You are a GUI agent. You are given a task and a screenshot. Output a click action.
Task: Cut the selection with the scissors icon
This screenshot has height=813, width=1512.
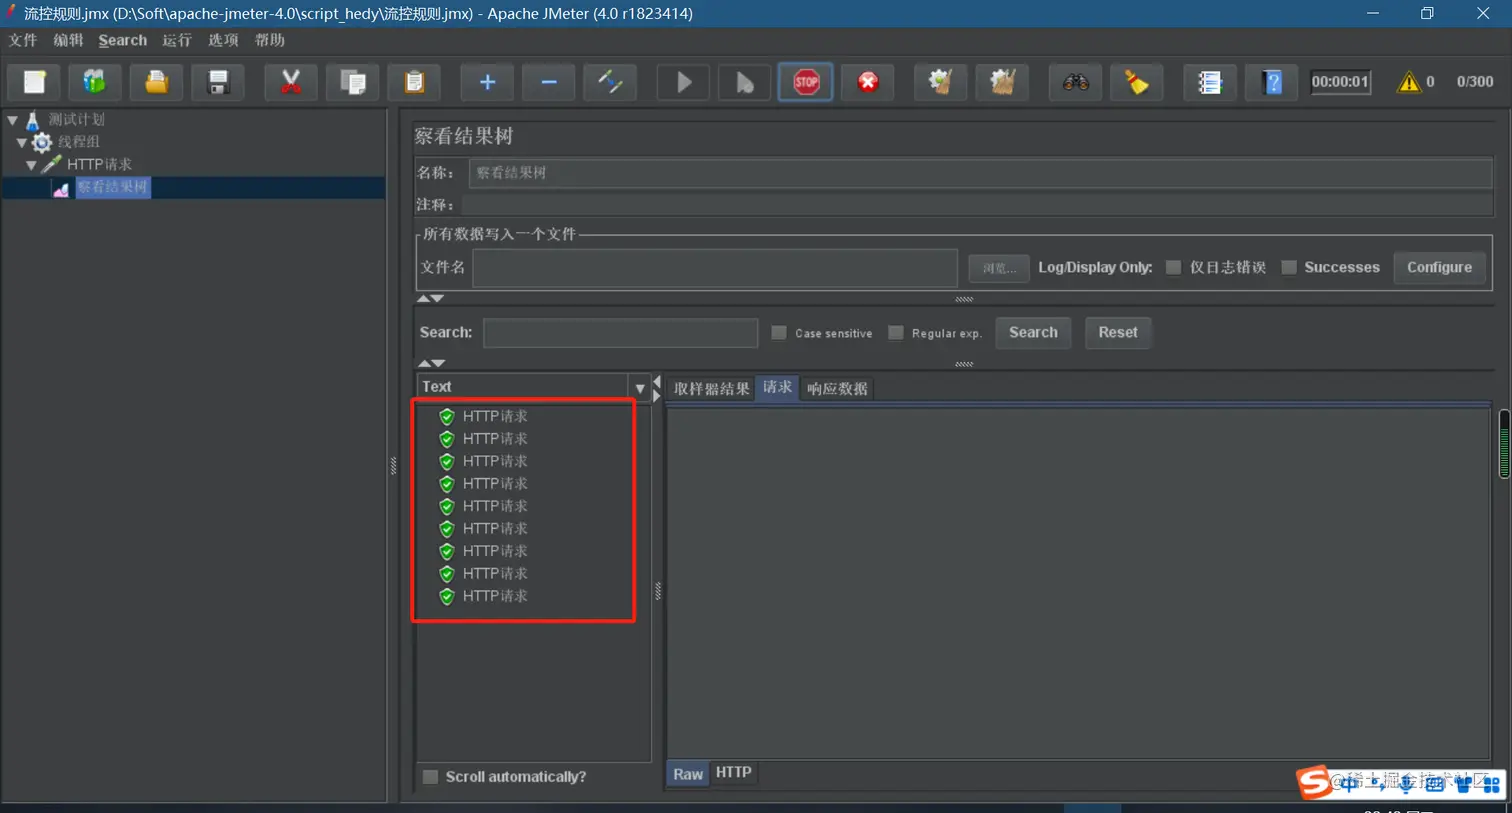tap(291, 82)
